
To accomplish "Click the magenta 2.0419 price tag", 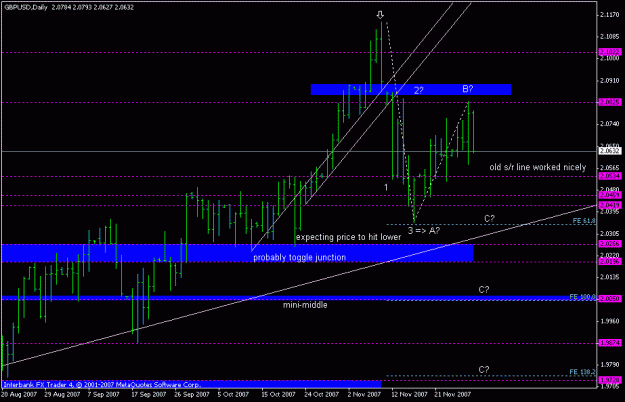I will (610, 206).
